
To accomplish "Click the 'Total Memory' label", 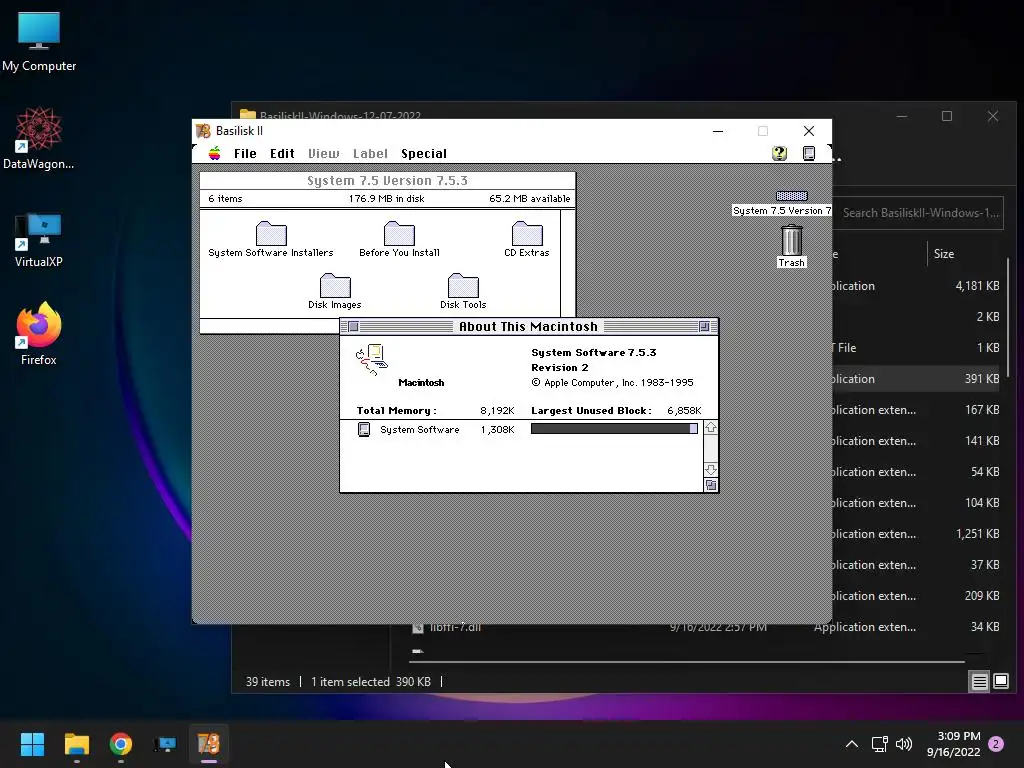I will point(396,411).
